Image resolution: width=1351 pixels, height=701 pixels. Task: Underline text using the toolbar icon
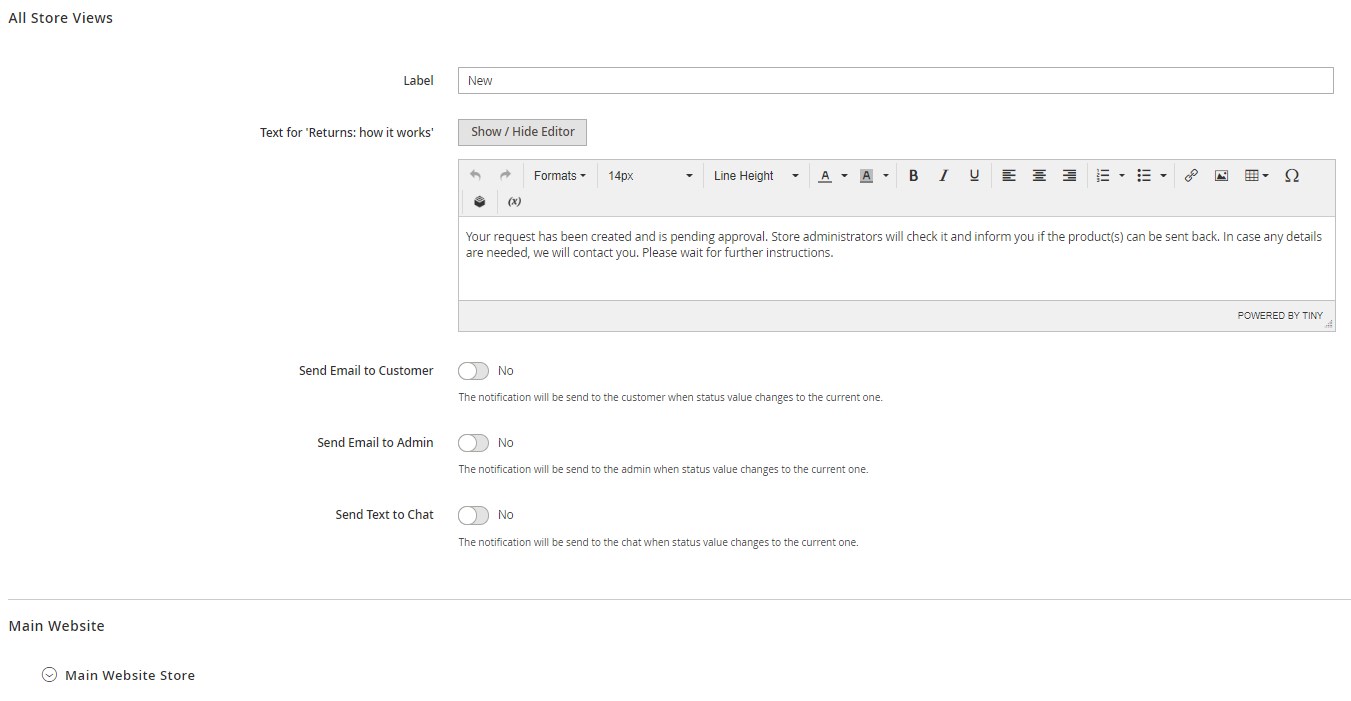point(974,176)
